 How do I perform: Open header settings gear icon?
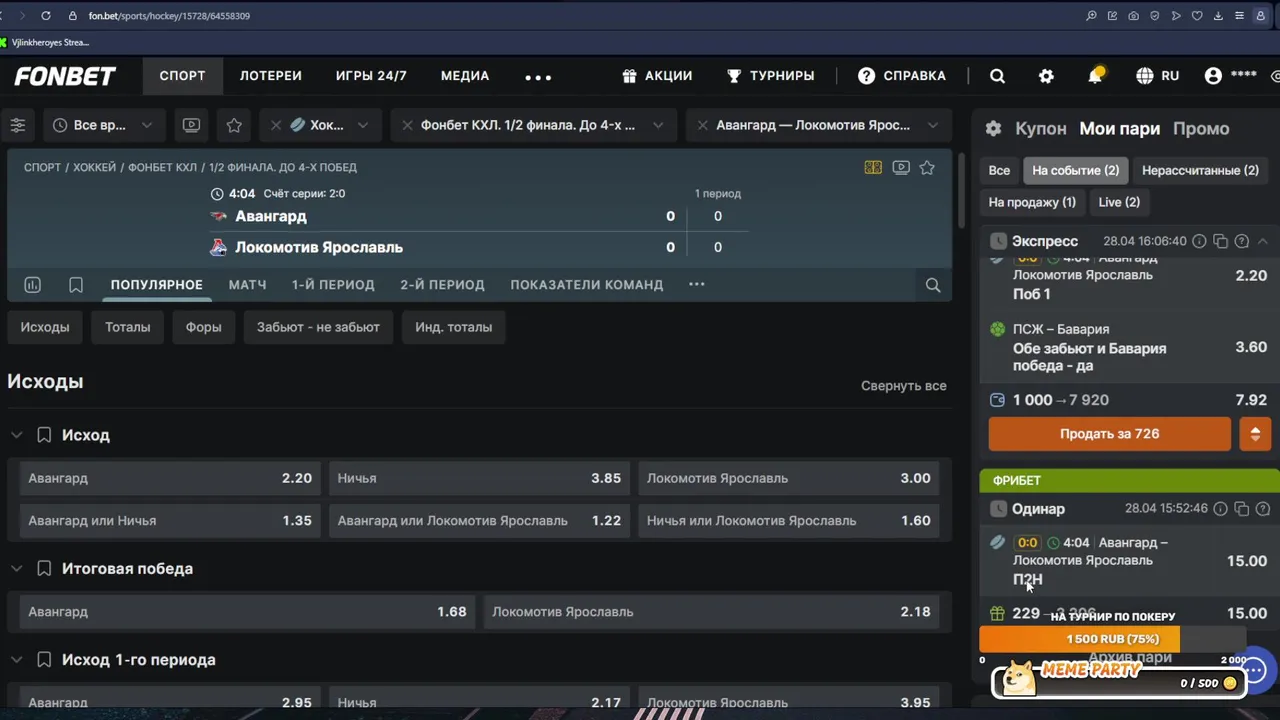coord(1046,76)
